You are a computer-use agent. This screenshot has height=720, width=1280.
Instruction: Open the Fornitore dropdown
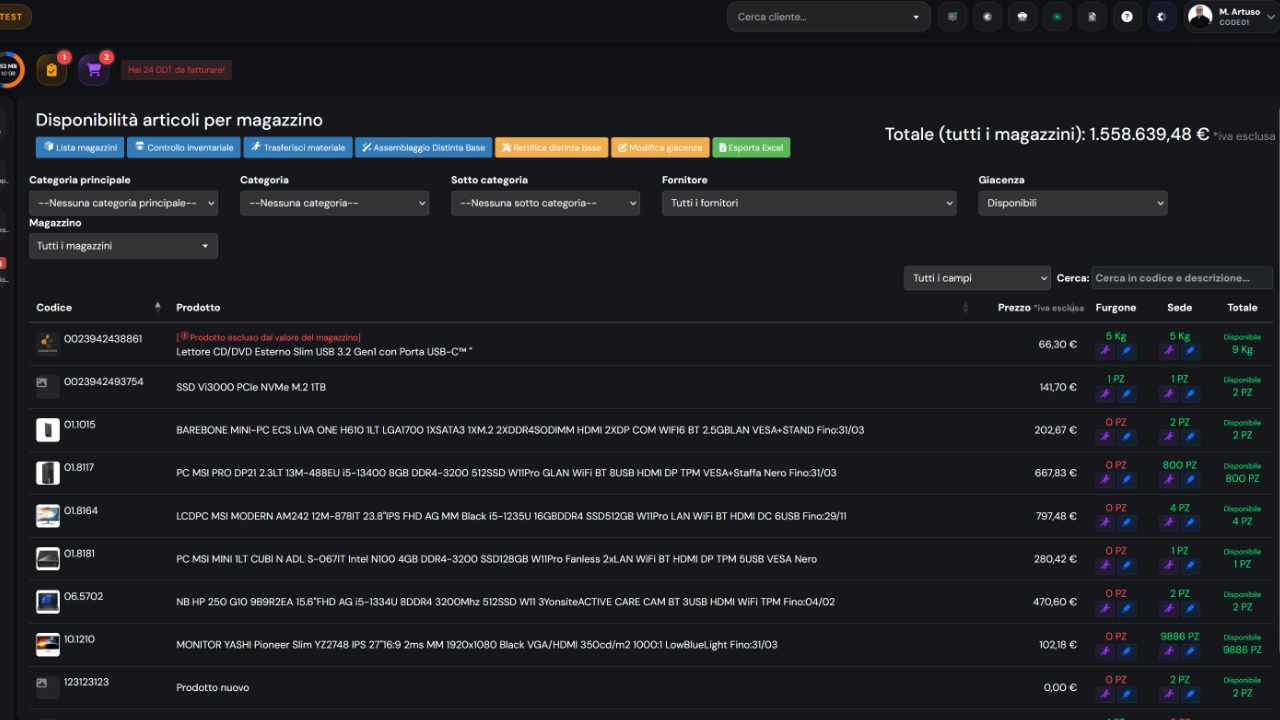809,203
